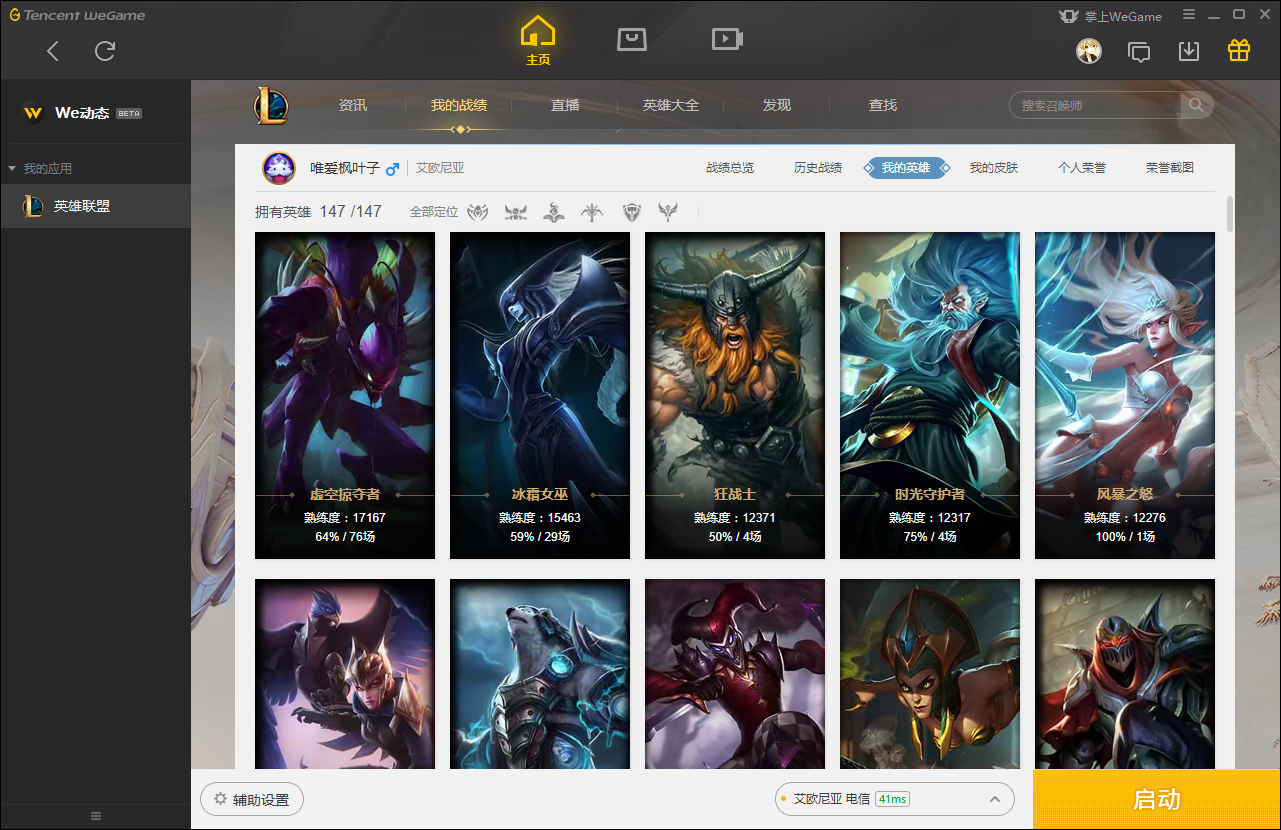Select 英雄联盟 in the sidebar
The width and height of the screenshot is (1281, 830).
pyautogui.click(x=95, y=206)
